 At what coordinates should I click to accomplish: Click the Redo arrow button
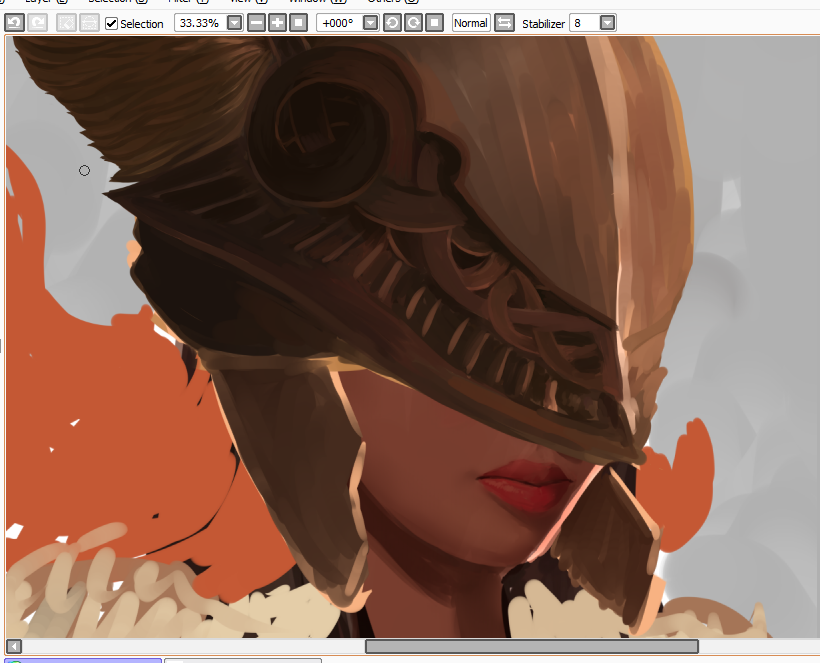(38, 23)
